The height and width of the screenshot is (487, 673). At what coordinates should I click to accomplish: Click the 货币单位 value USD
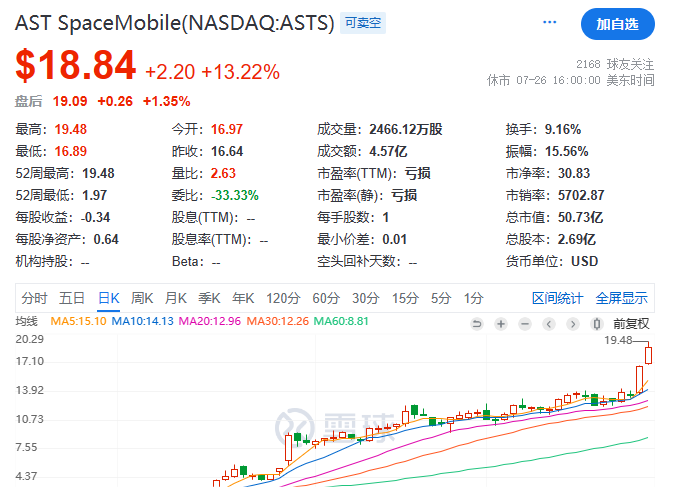tap(584, 261)
